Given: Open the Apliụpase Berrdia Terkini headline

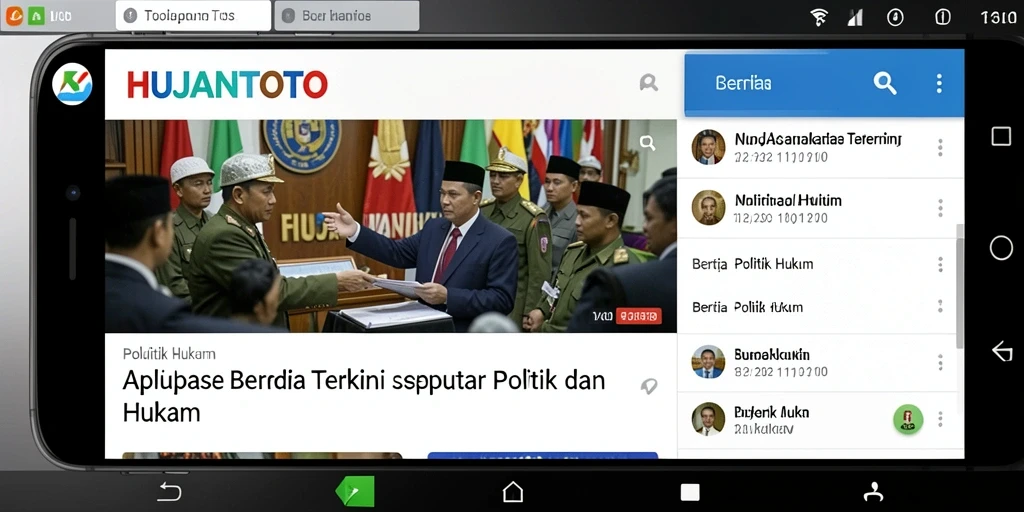Looking at the screenshot, I should click(x=364, y=396).
